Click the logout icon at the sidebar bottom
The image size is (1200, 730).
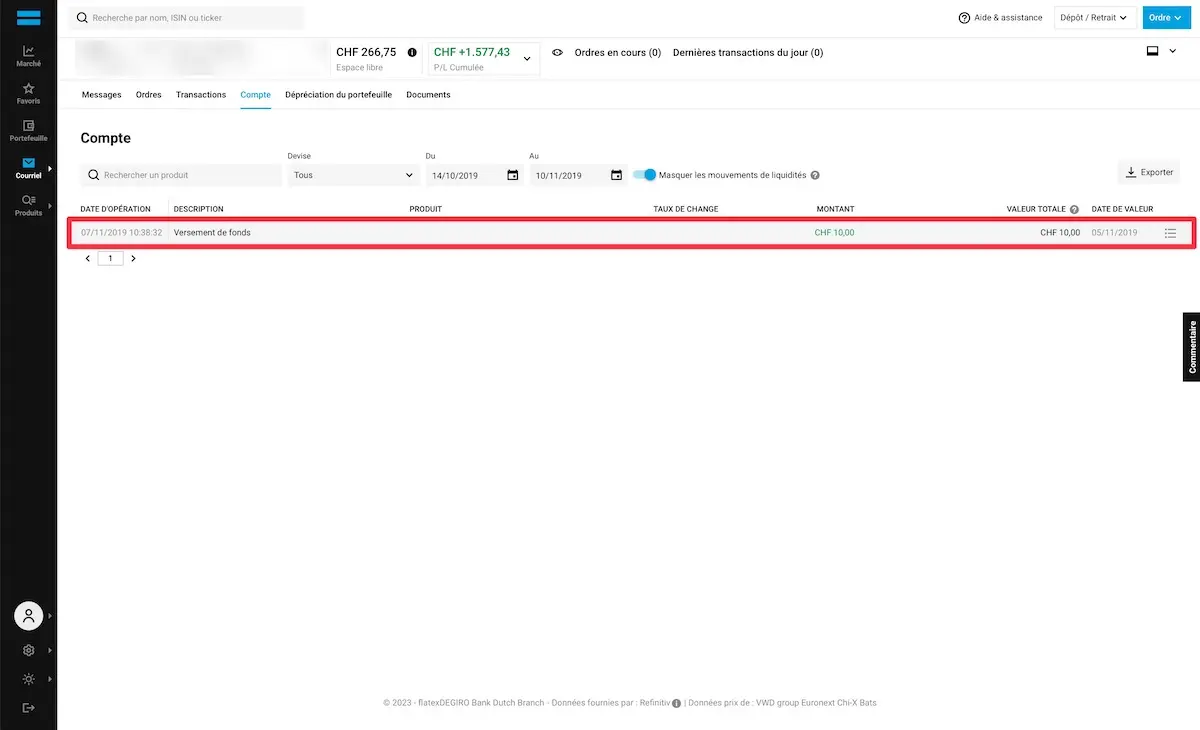click(x=28, y=706)
